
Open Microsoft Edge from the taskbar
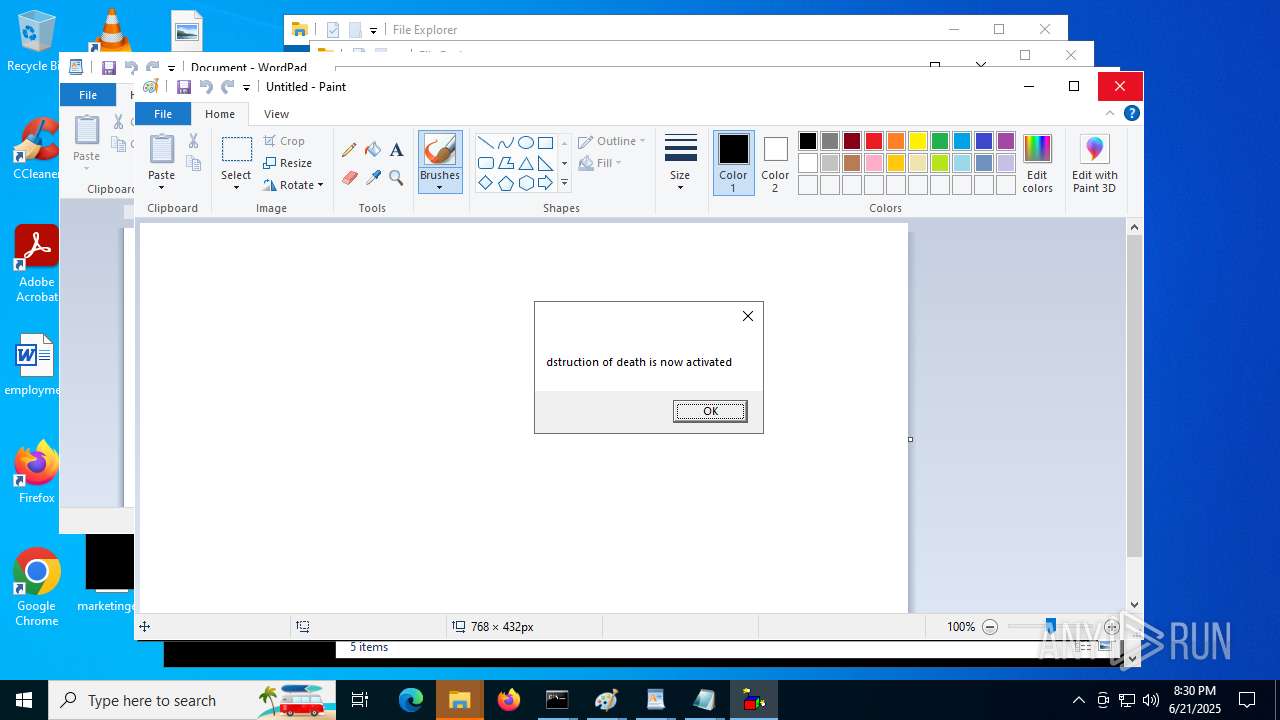[411, 700]
